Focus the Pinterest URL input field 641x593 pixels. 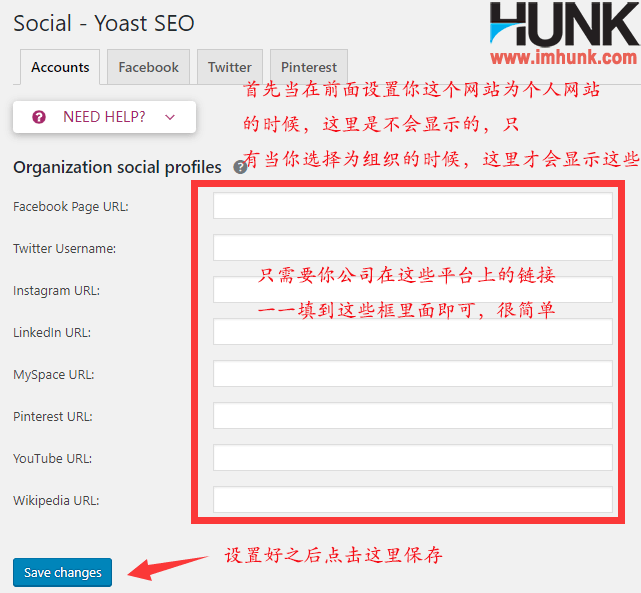[412, 416]
